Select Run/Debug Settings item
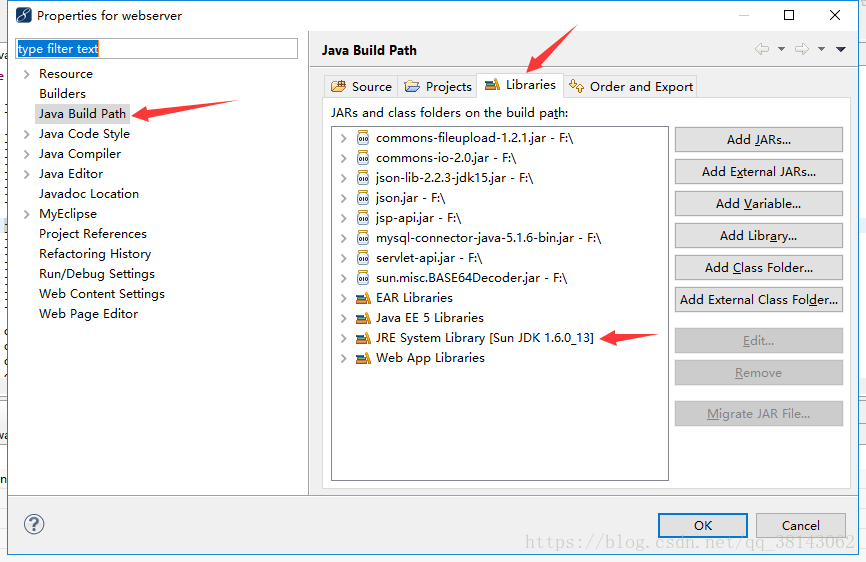Viewport: 866px width, 562px height. point(97,274)
